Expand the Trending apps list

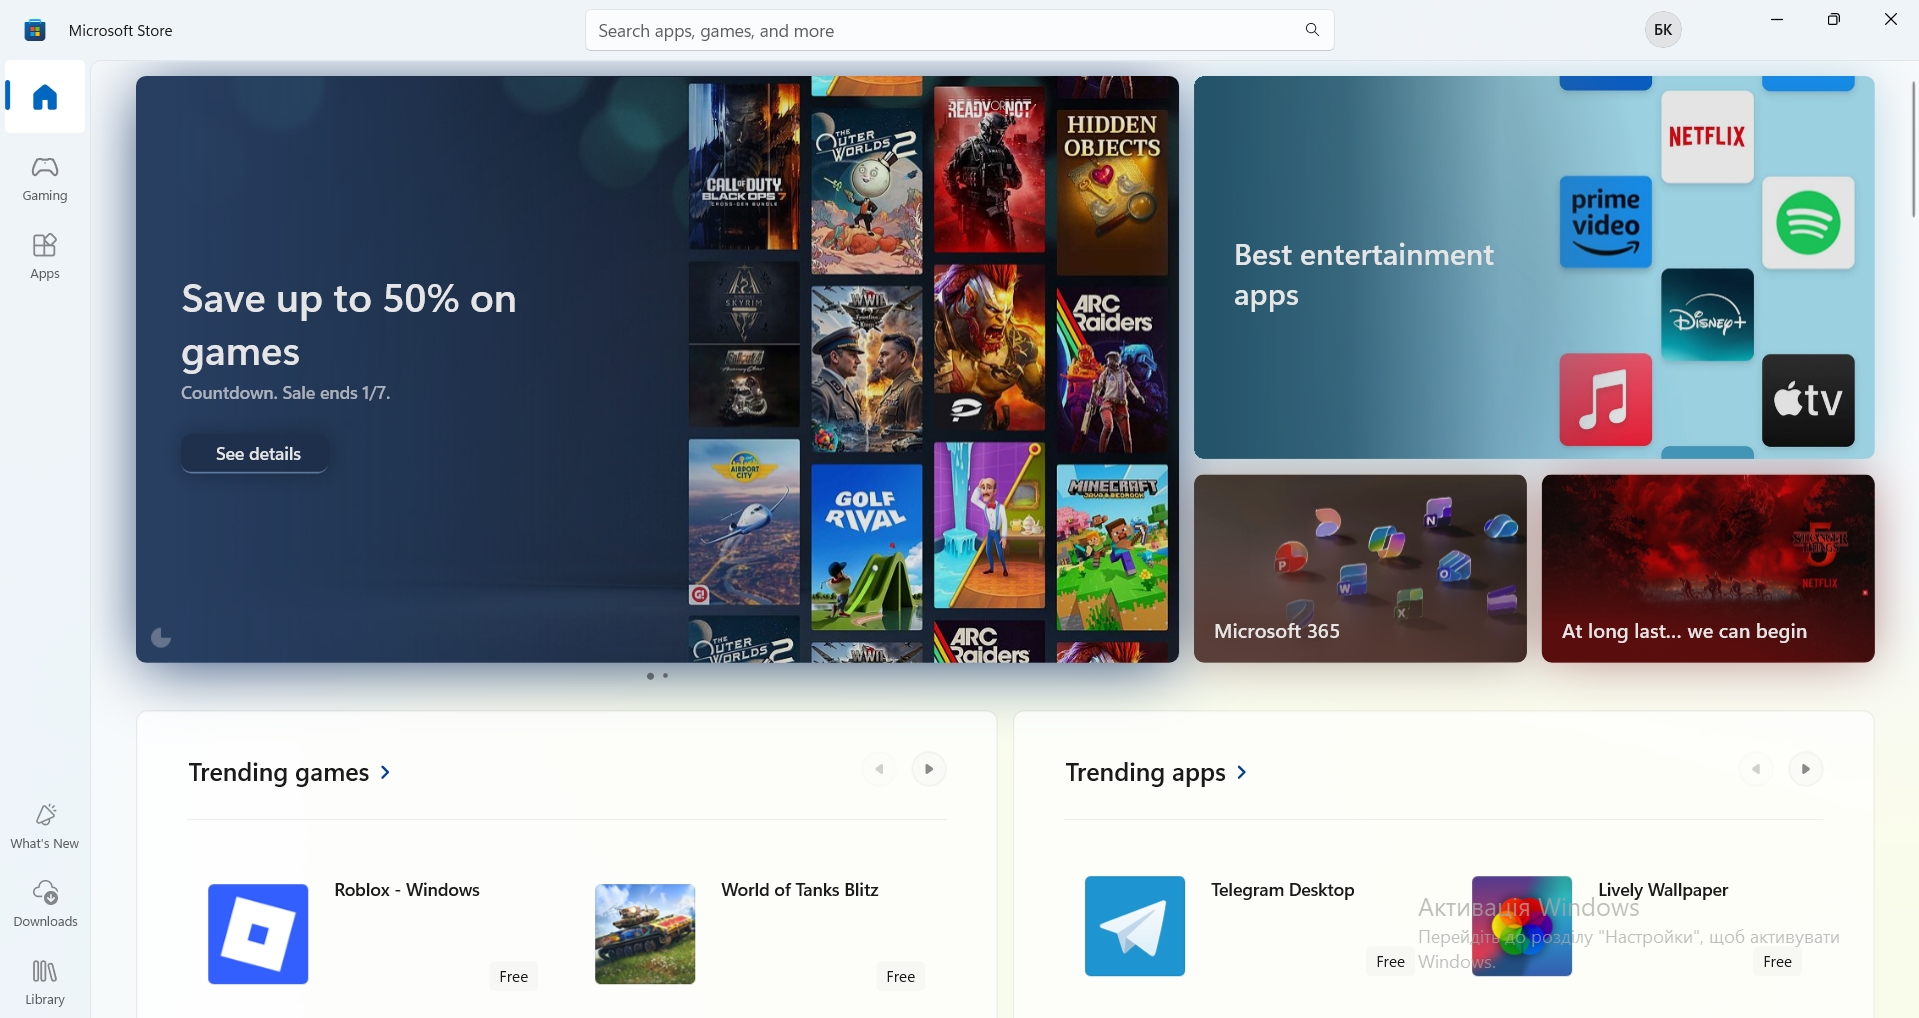click(1157, 773)
